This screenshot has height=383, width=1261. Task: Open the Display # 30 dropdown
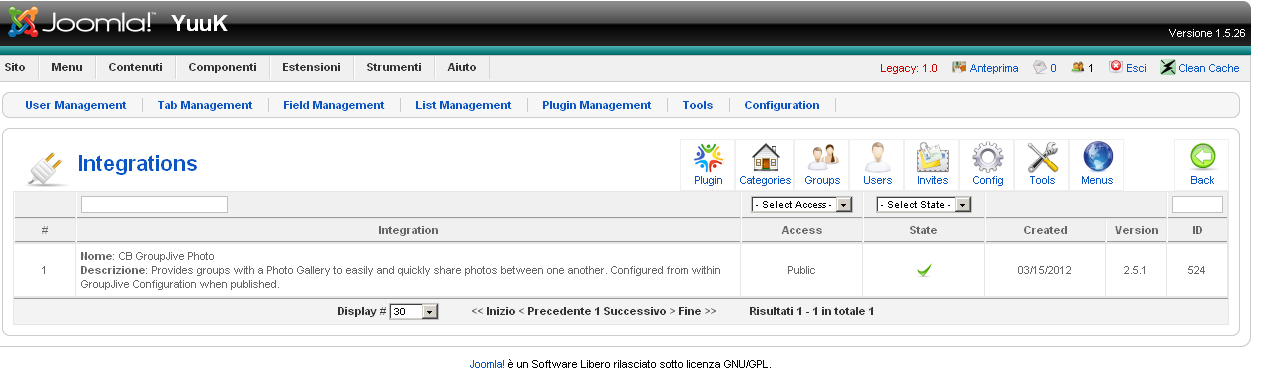click(415, 312)
